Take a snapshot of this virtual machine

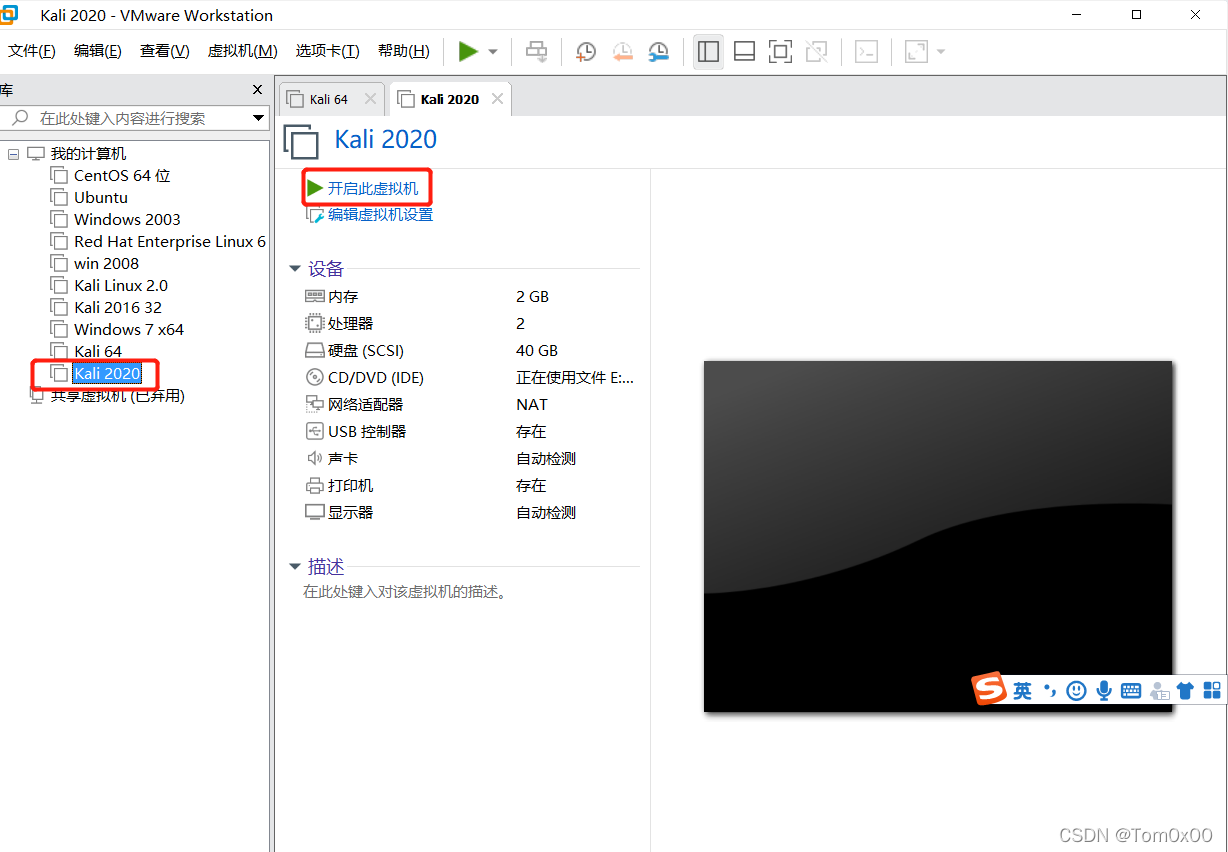[x=586, y=51]
